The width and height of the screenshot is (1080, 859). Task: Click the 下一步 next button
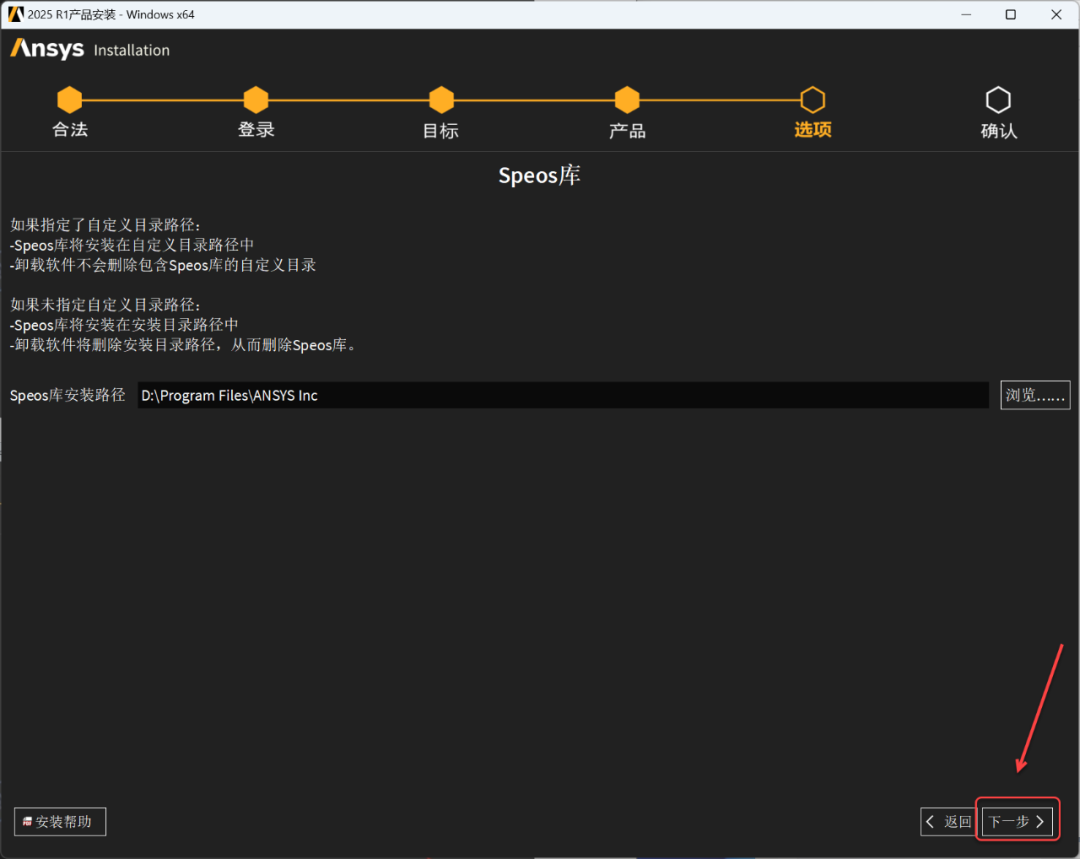click(1017, 821)
